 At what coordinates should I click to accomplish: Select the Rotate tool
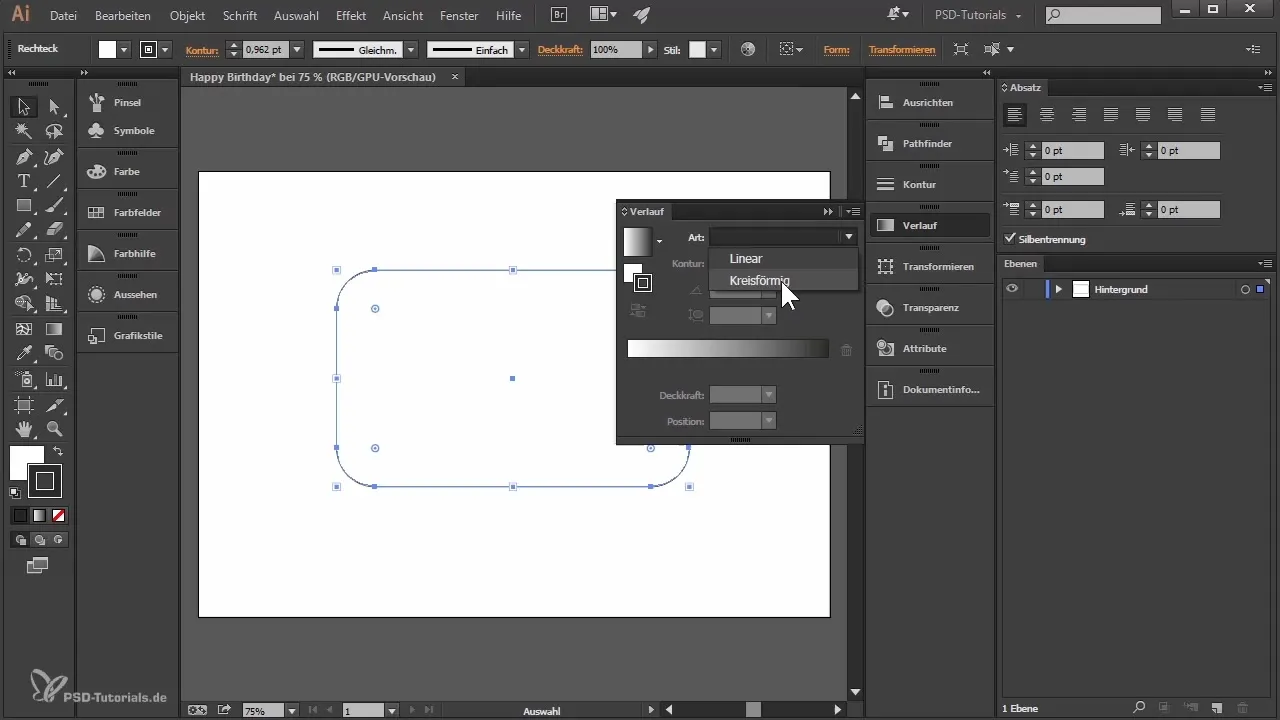24,255
